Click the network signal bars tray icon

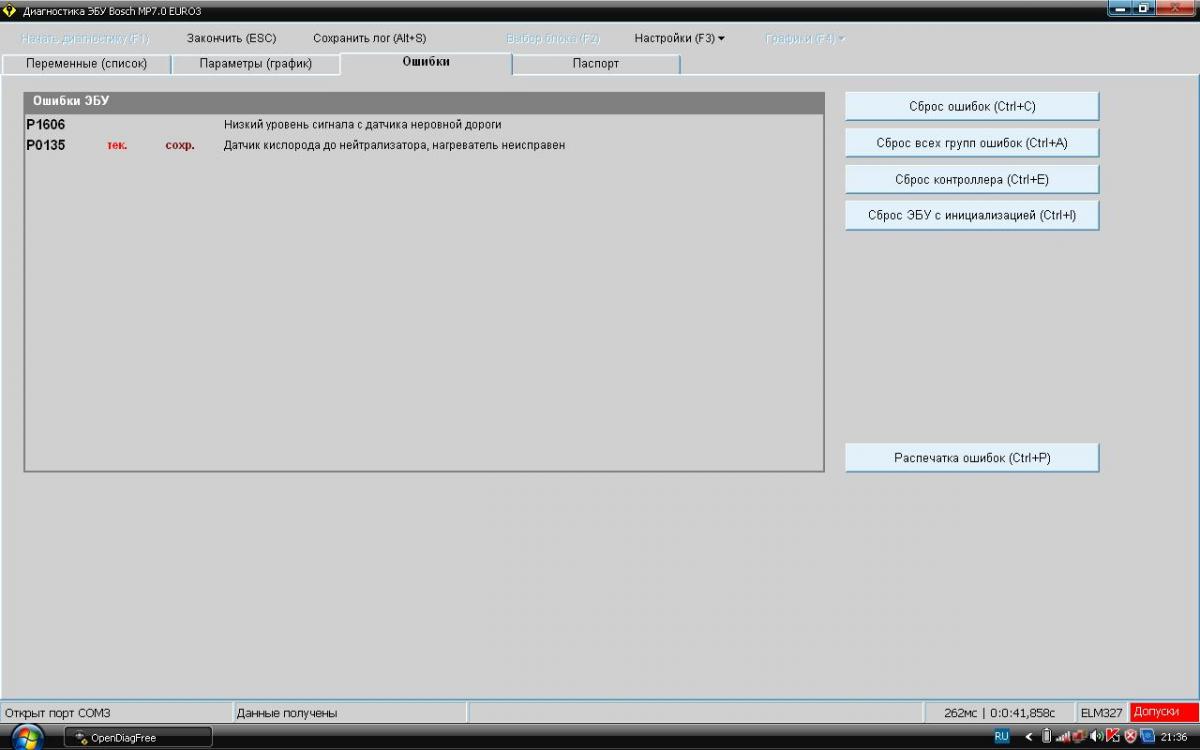pos(1062,737)
